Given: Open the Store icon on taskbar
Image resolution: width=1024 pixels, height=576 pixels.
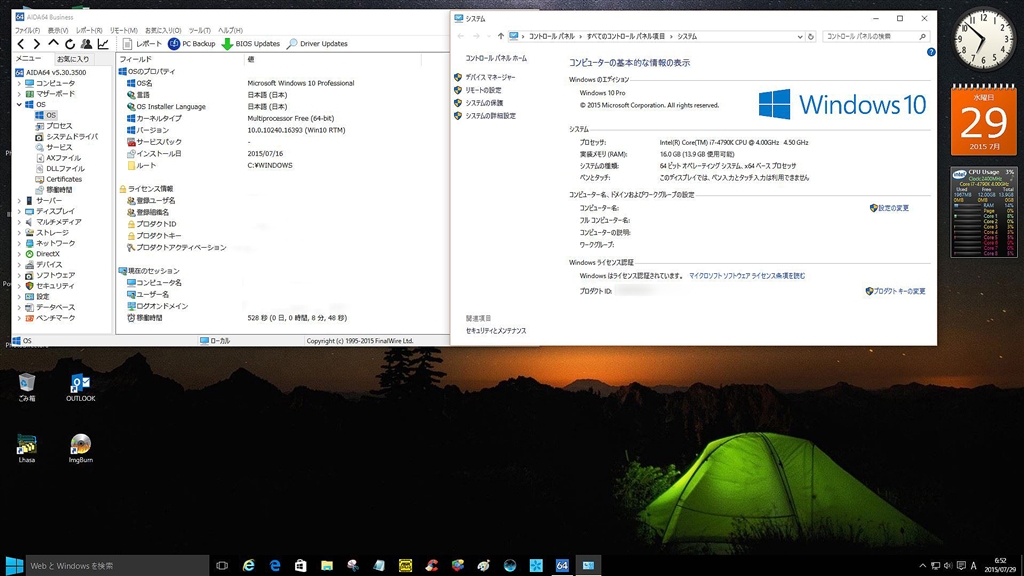Looking at the screenshot, I should 300,566.
